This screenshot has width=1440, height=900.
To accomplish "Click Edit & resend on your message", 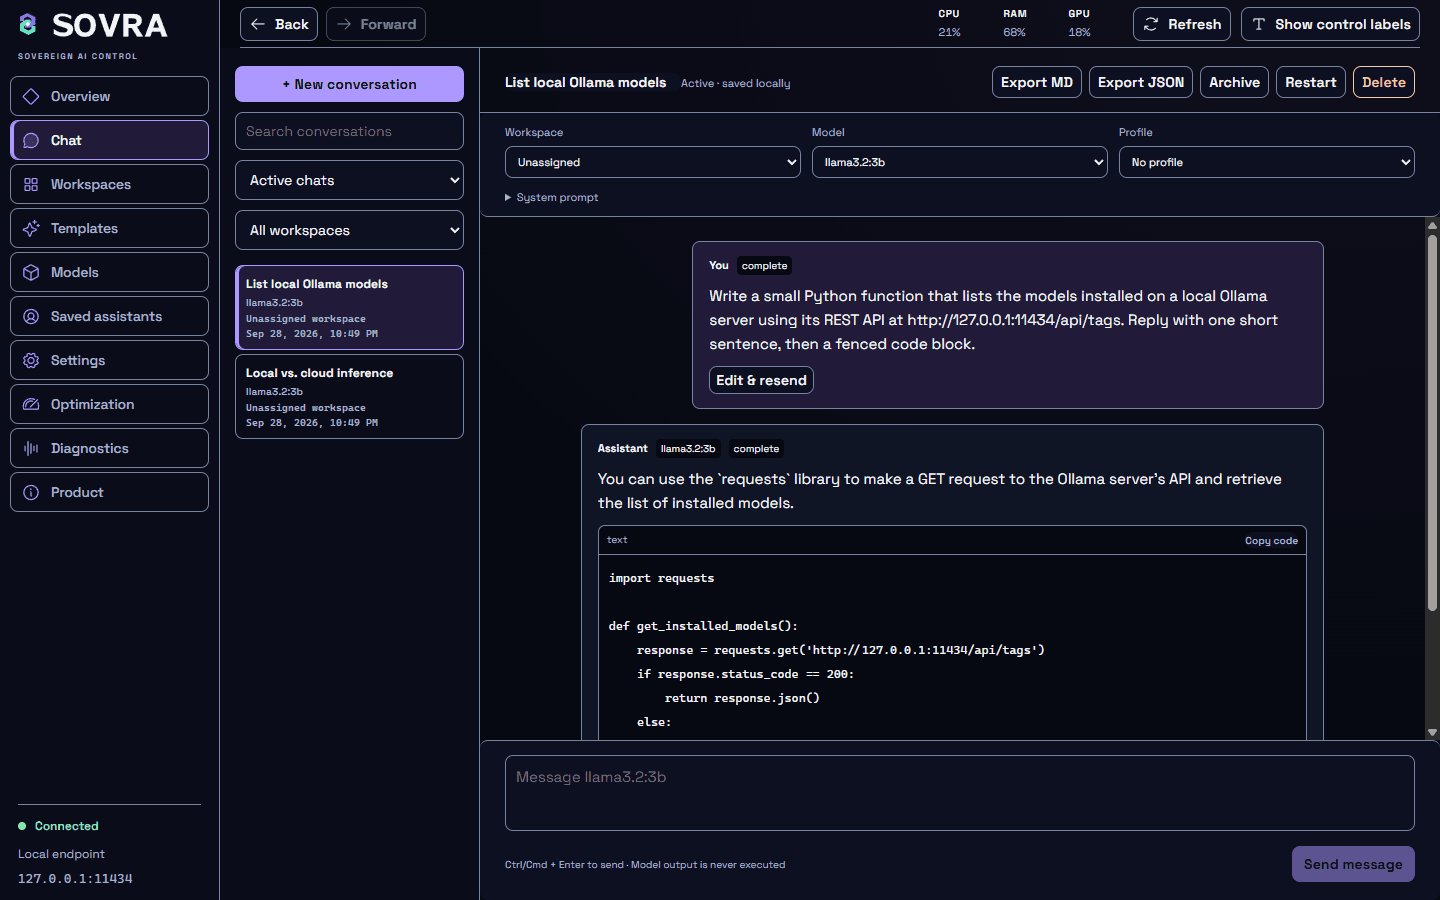I will (x=761, y=380).
